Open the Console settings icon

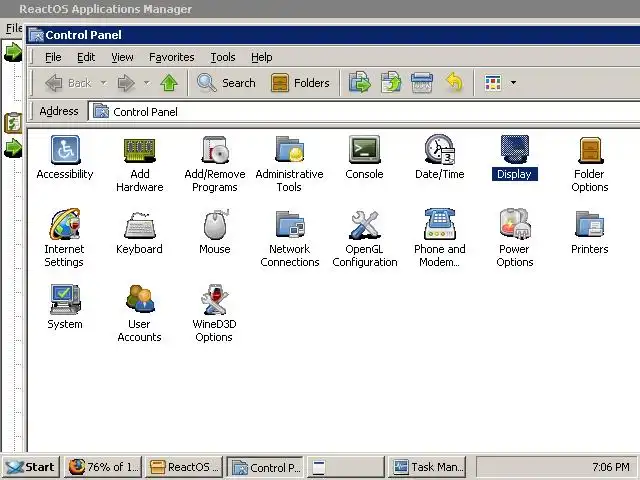pyautogui.click(x=364, y=158)
